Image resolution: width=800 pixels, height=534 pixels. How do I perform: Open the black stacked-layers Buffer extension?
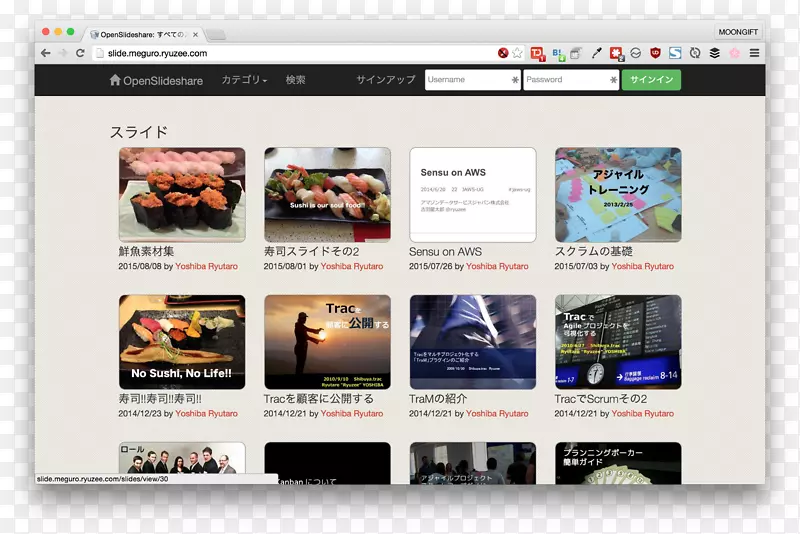pyautogui.click(x=715, y=53)
